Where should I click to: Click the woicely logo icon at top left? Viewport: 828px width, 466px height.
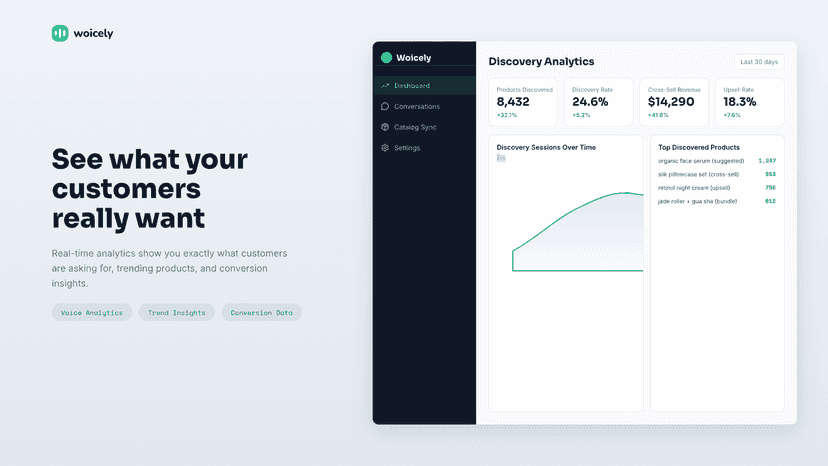pyautogui.click(x=60, y=33)
